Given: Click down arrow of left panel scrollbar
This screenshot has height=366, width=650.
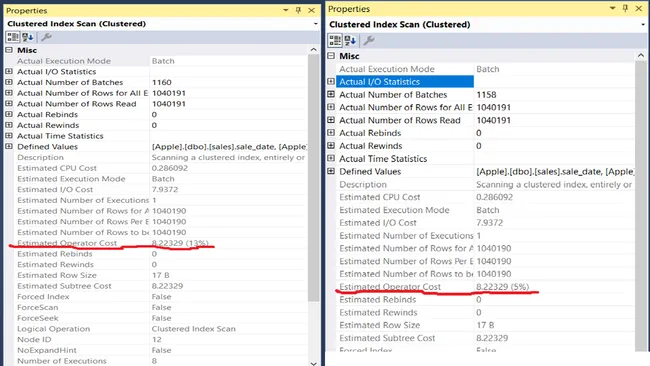Looking at the screenshot, I should 313,363.
